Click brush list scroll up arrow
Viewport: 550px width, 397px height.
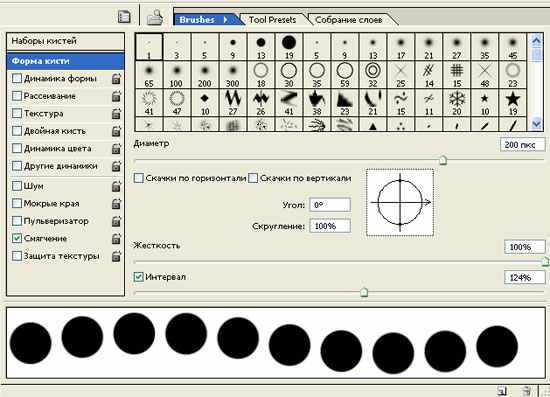[536, 41]
